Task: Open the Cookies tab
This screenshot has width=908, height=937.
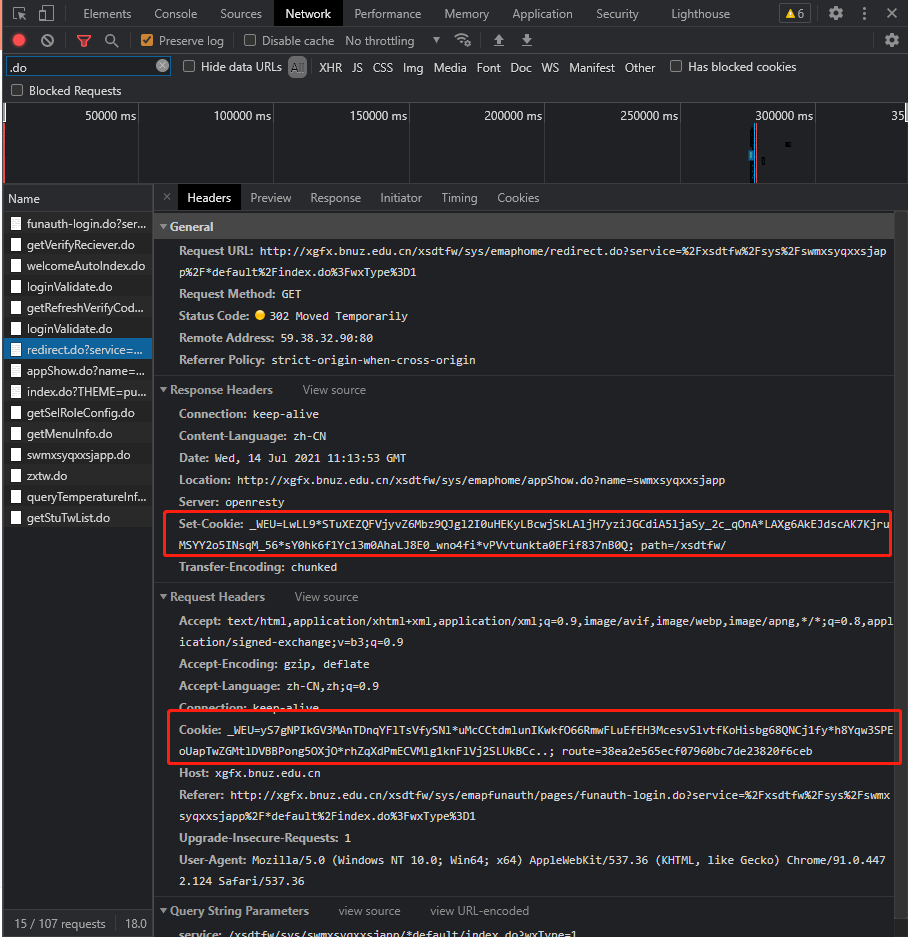Action: [x=518, y=198]
